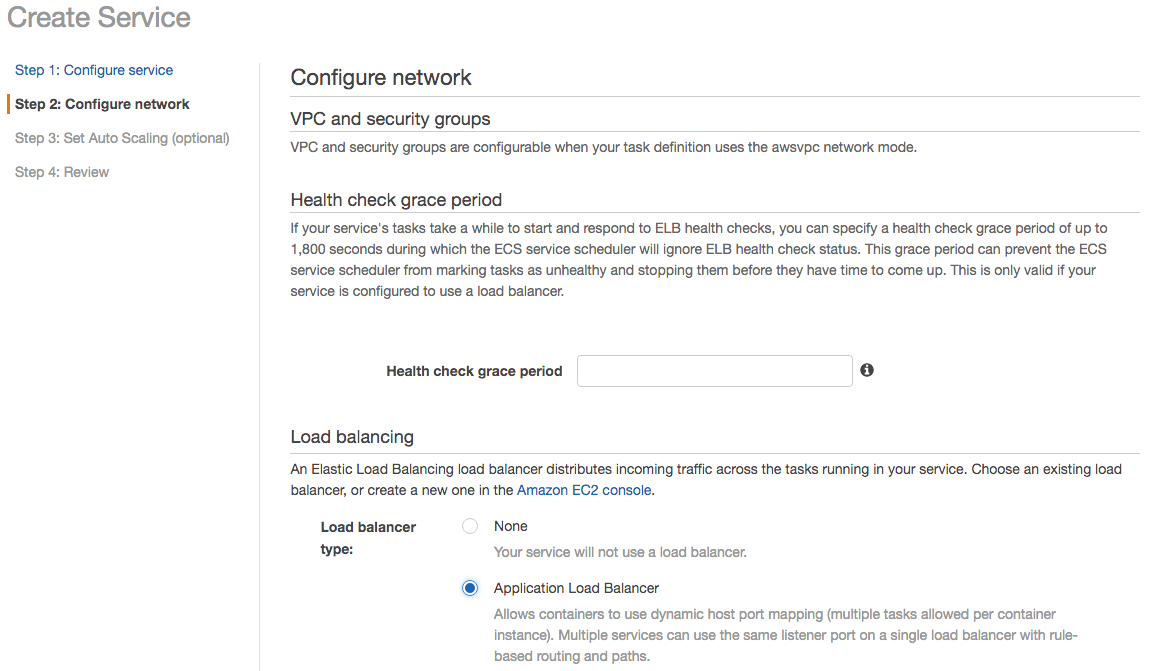
Task: Select the Application Load Balancer radio button
Action: [470, 588]
